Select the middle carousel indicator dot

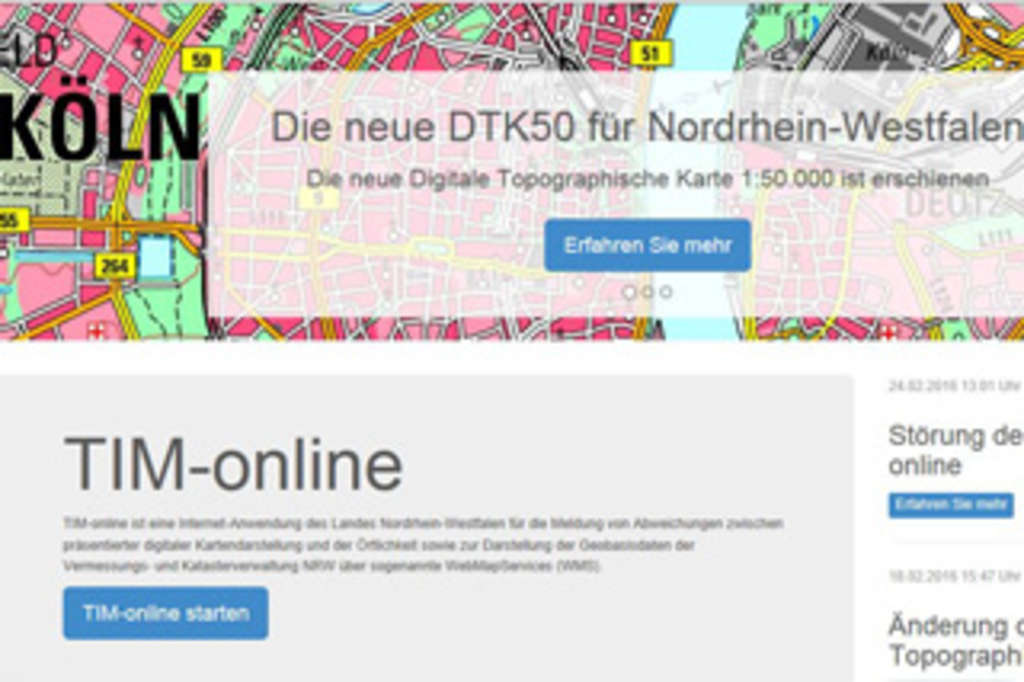[647, 292]
